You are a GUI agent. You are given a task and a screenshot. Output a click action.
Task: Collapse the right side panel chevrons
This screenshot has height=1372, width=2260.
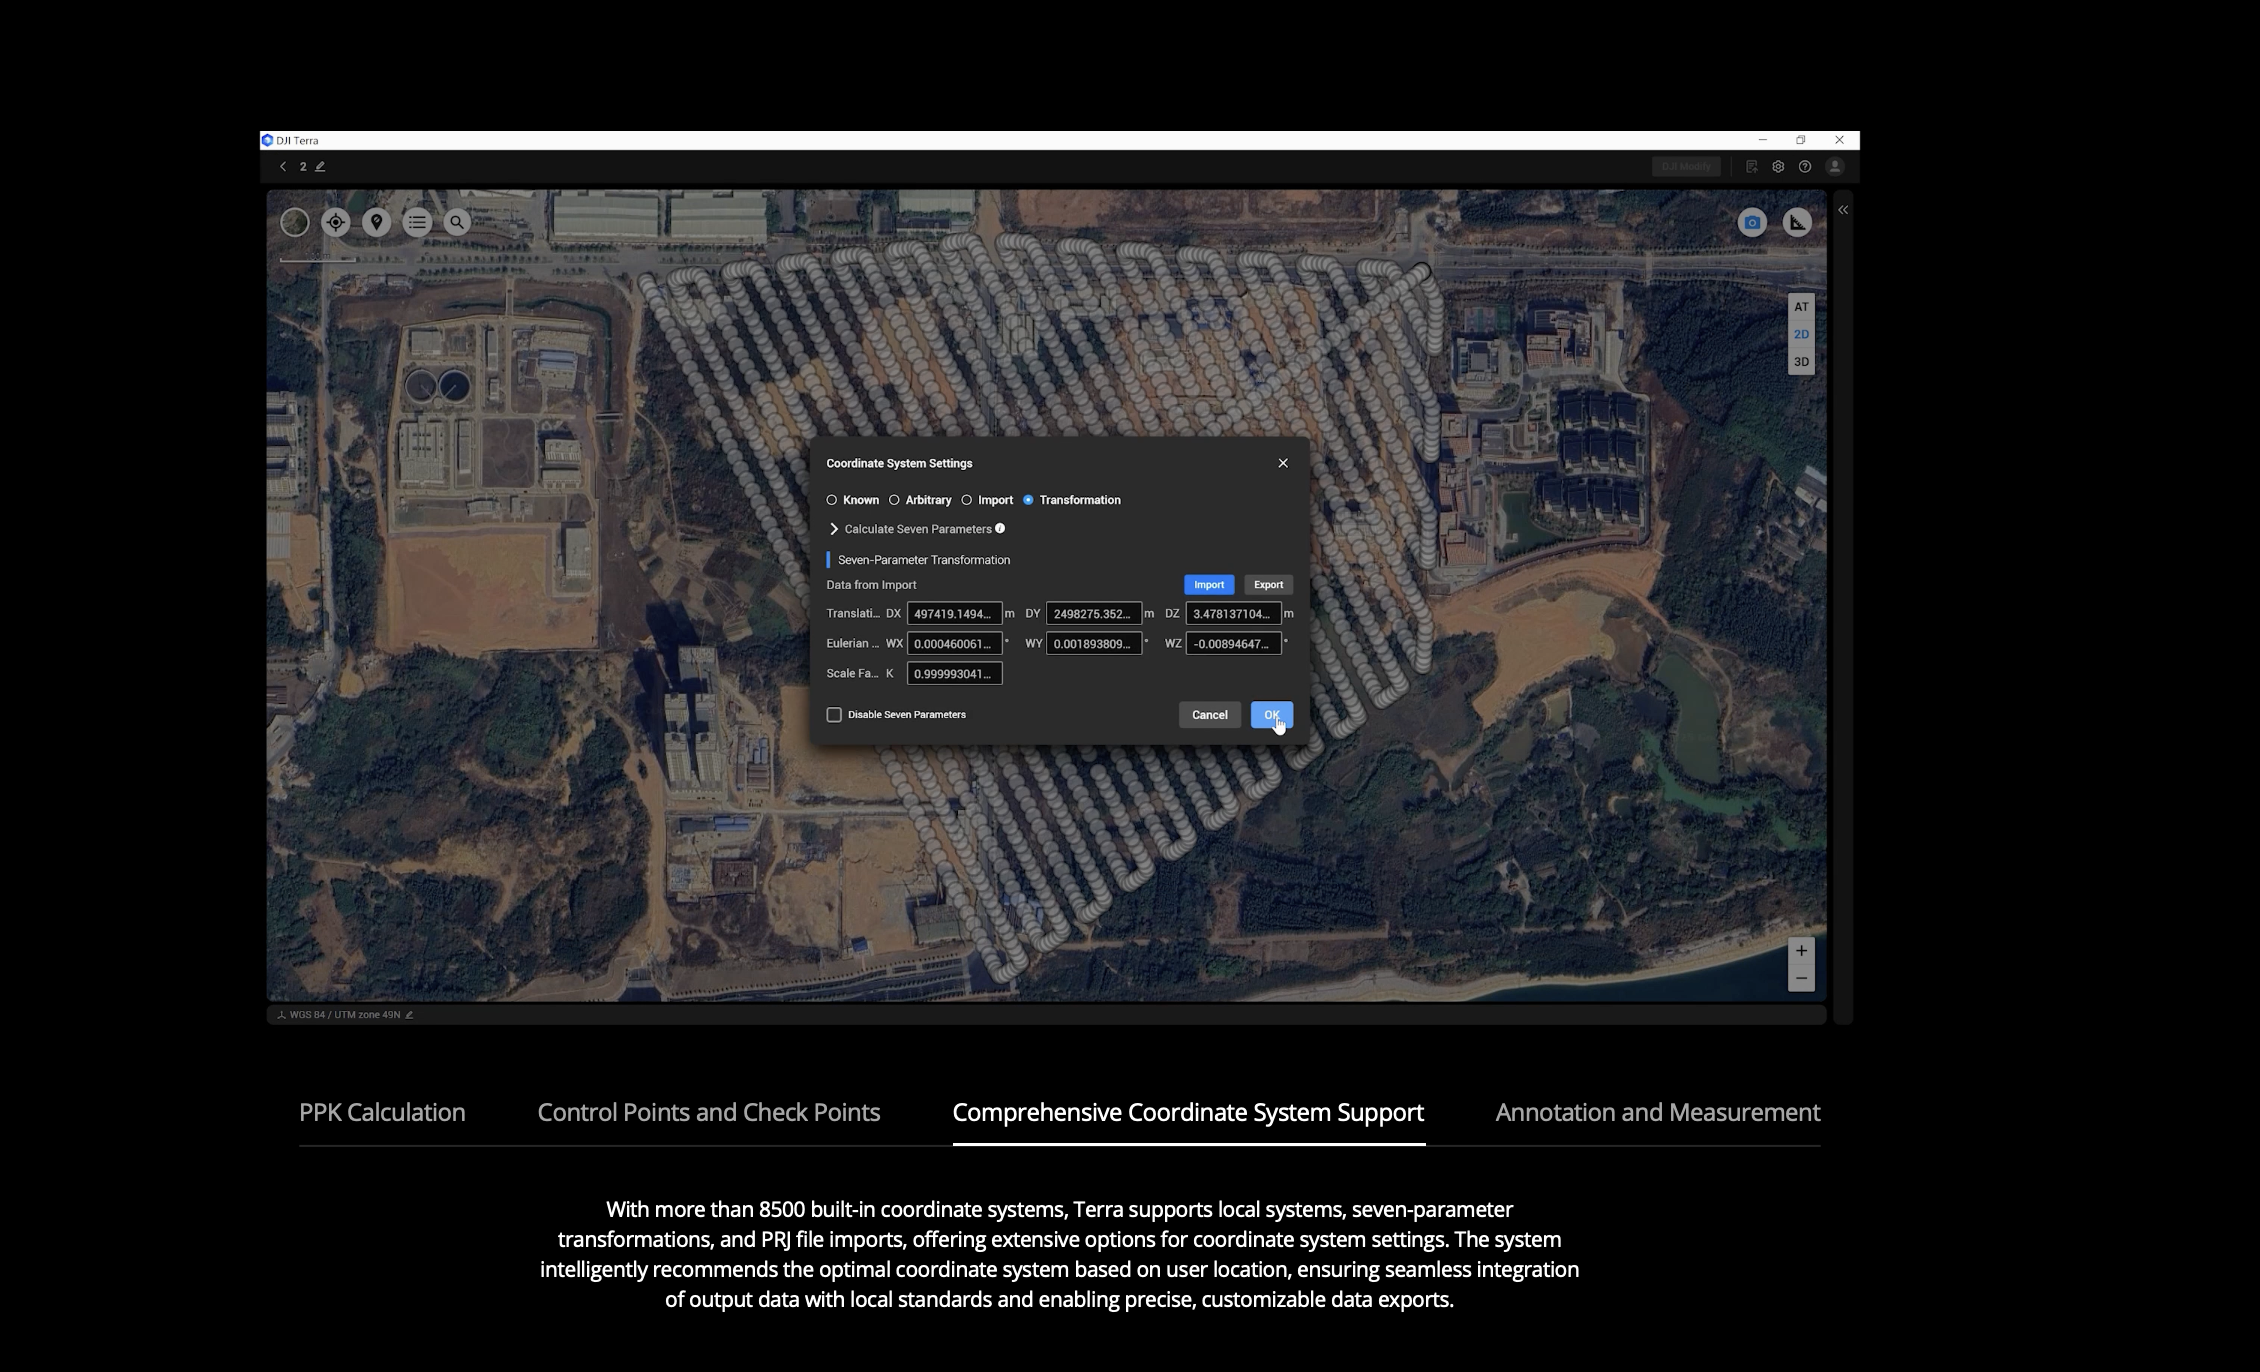point(1843,210)
